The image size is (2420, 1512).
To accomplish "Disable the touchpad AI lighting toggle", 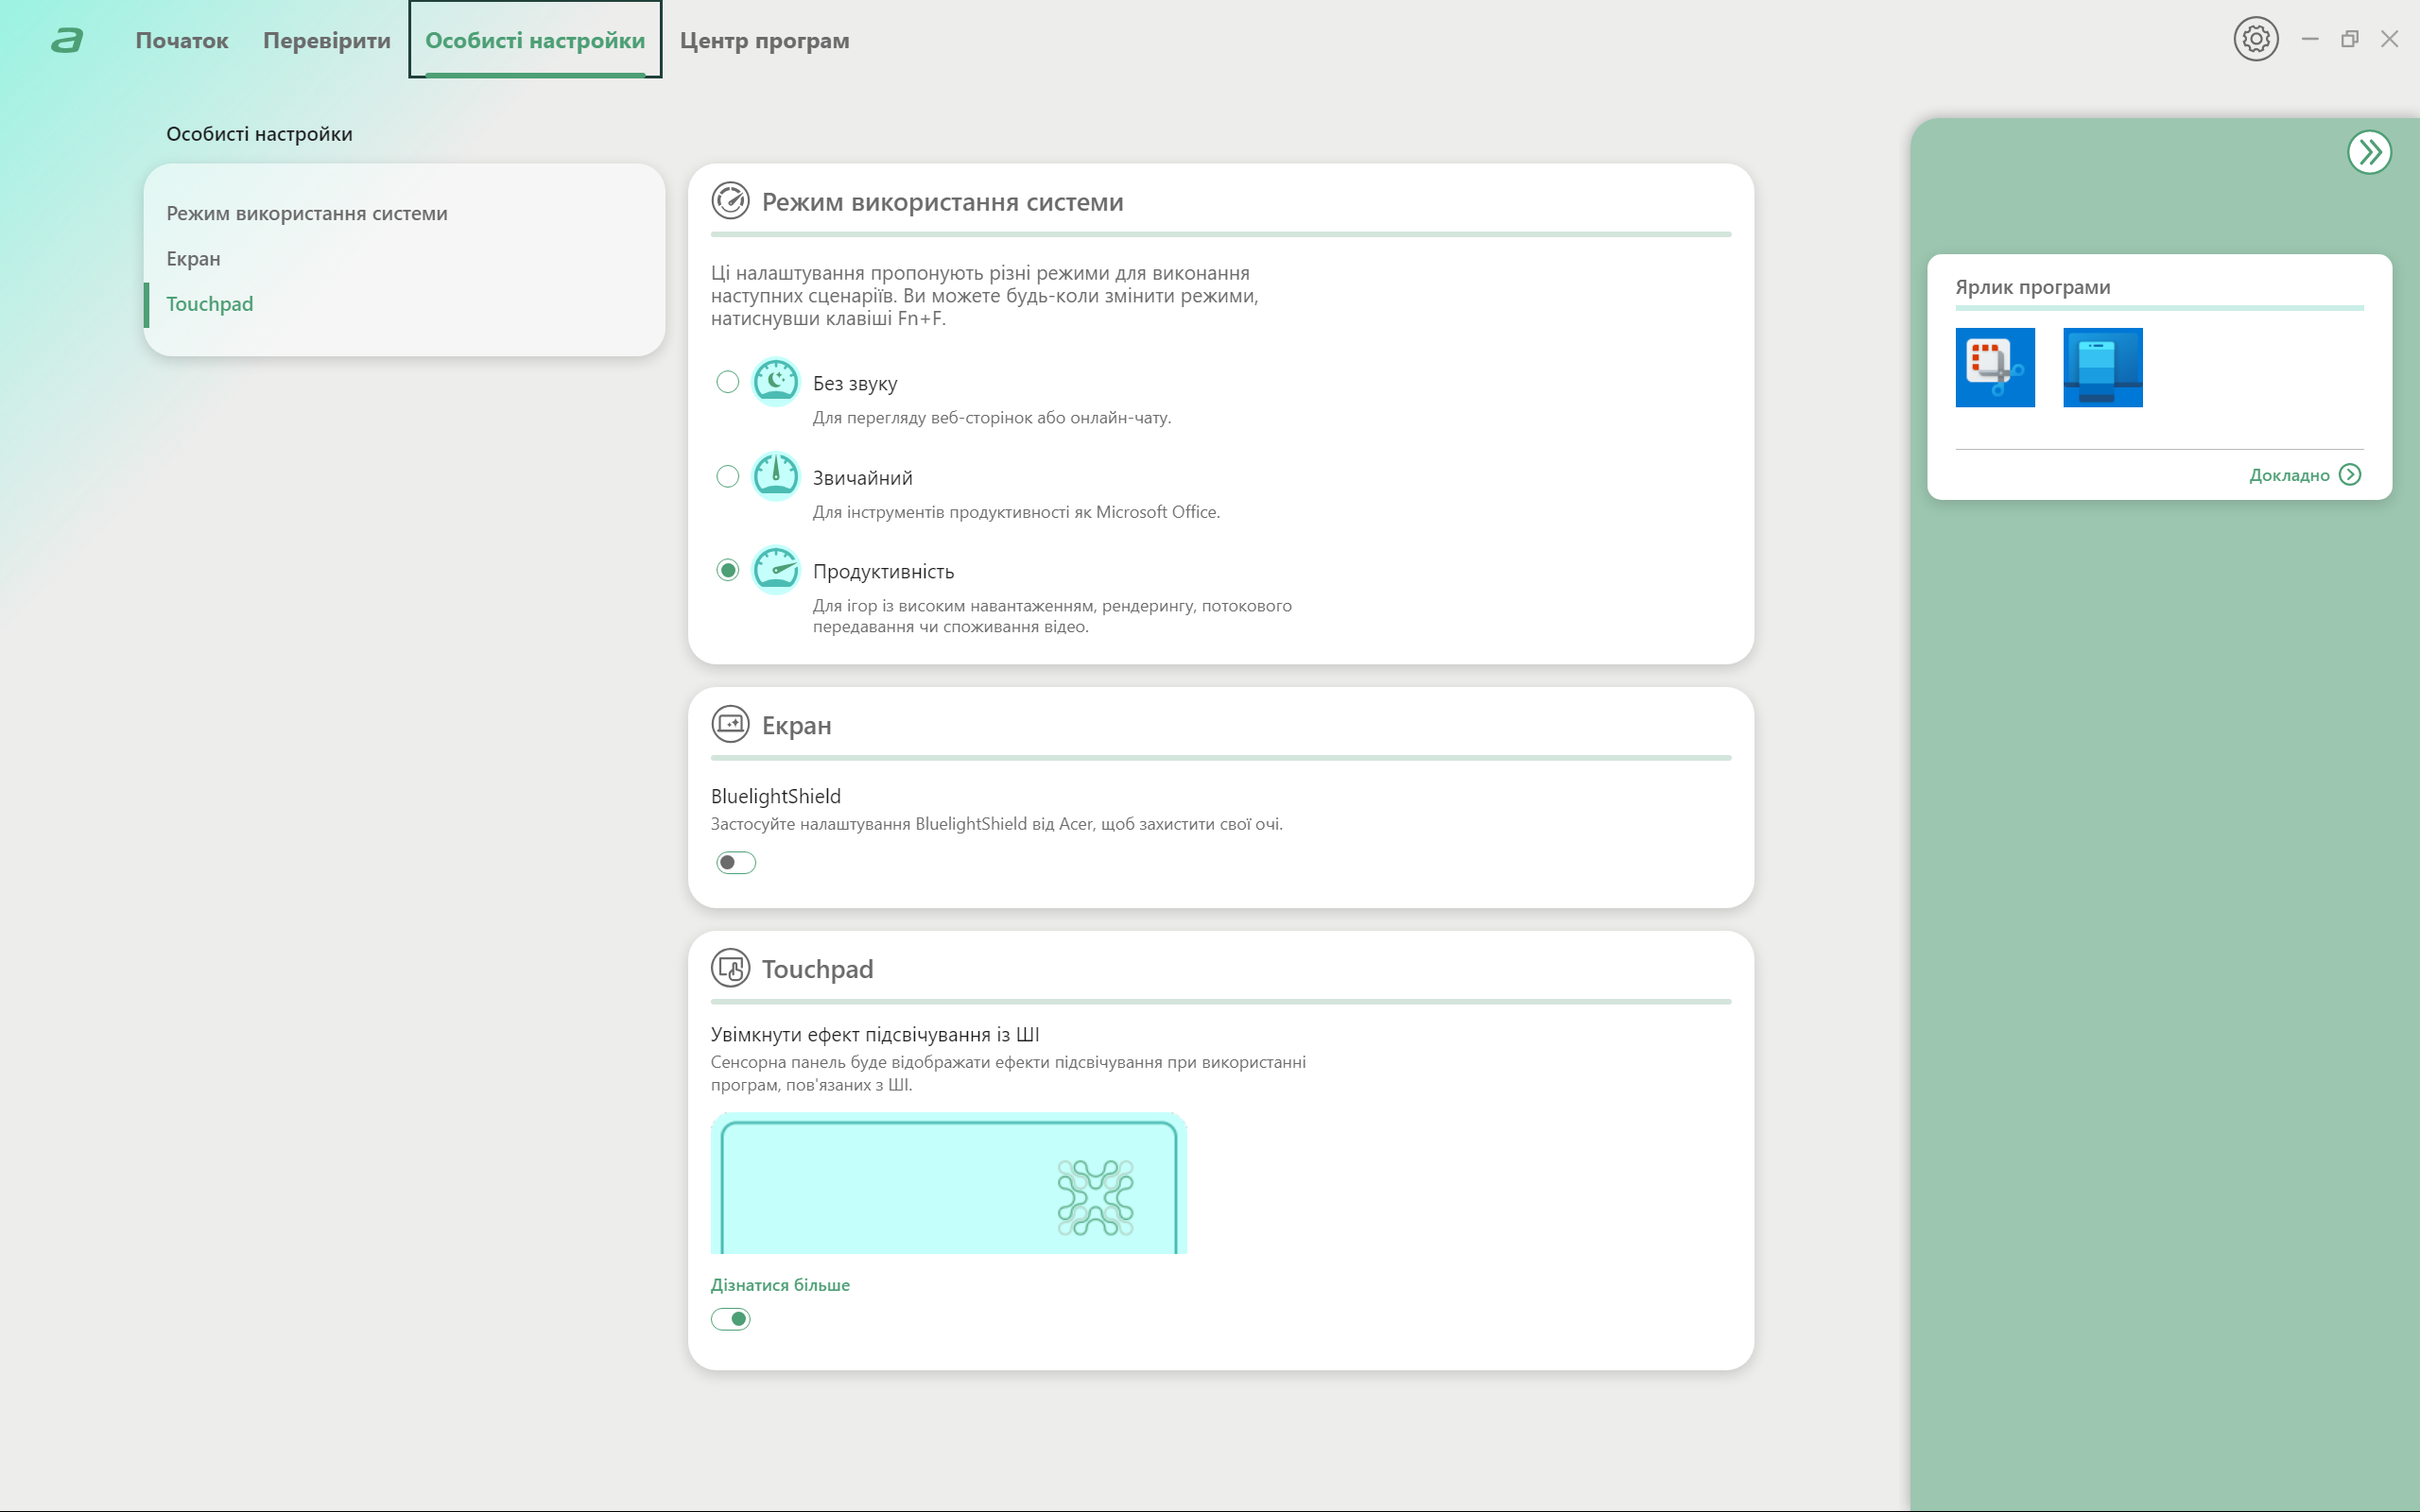I will click(731, 1319).
